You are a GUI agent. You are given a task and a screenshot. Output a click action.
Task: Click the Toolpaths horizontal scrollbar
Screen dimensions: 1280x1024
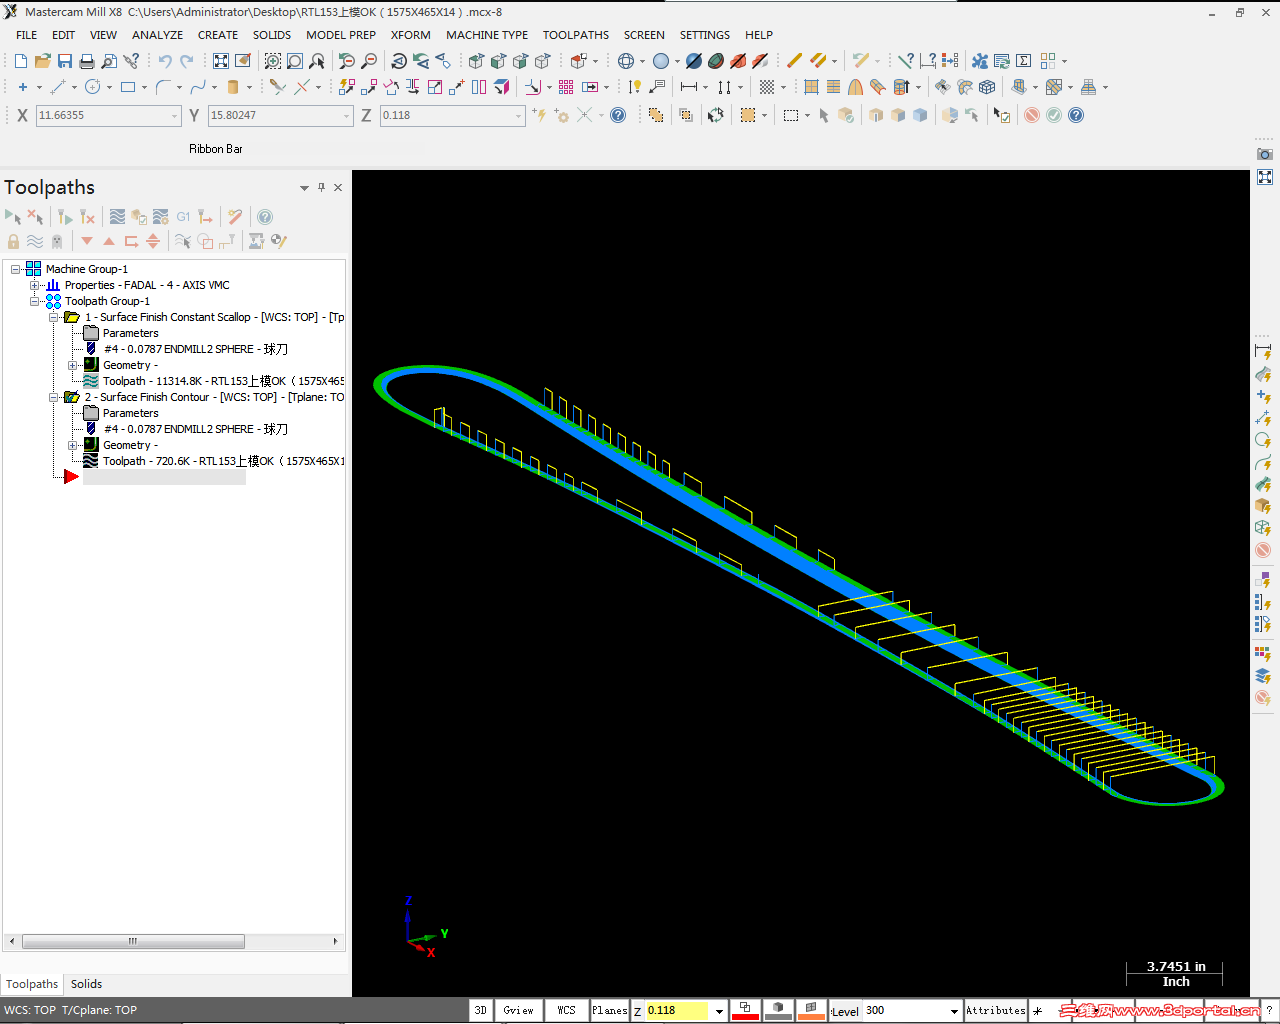pyautogui.click(x=174, y=941)
